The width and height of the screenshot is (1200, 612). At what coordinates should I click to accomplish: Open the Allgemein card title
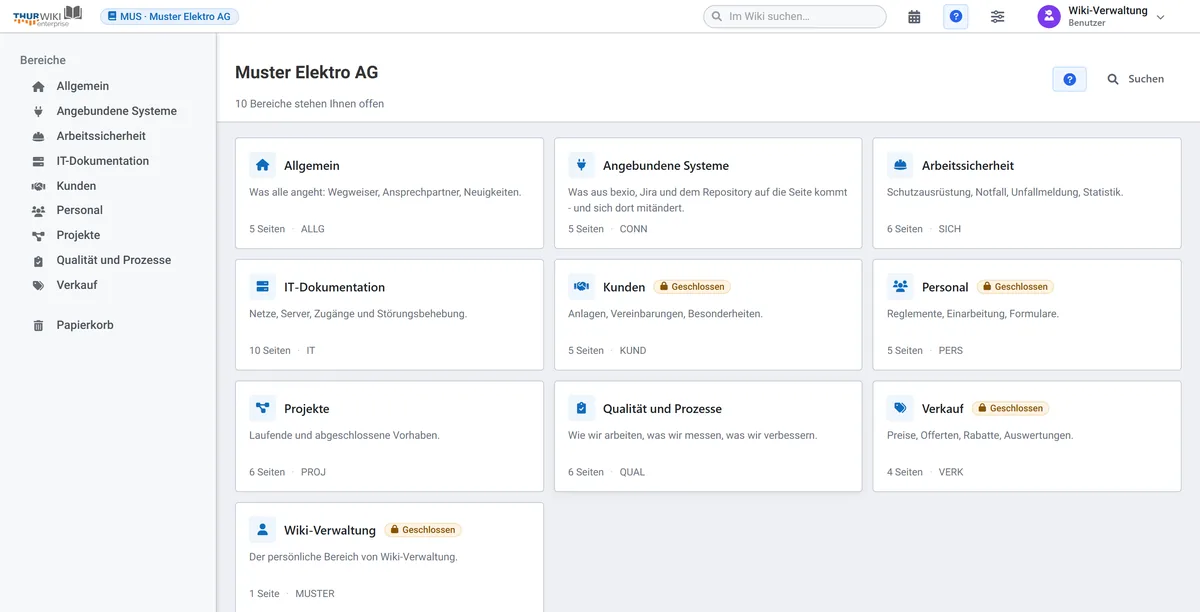click(x=312, y=166)
